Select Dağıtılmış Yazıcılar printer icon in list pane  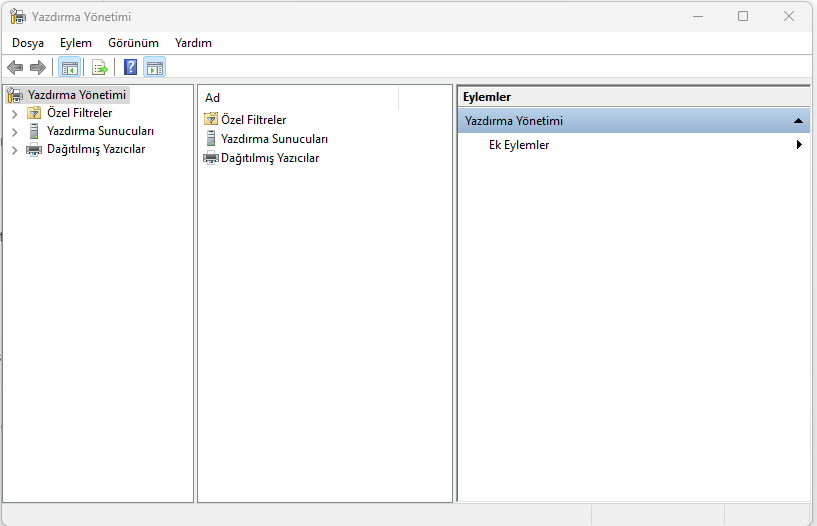210,158
